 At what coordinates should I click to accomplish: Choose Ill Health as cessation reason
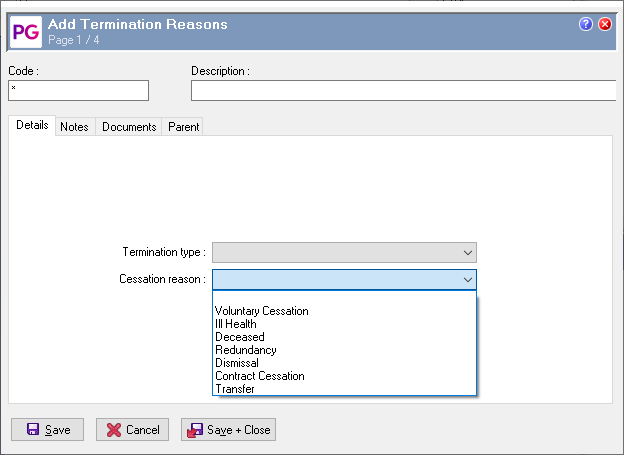pyautogui.click(x=236, y=324)
